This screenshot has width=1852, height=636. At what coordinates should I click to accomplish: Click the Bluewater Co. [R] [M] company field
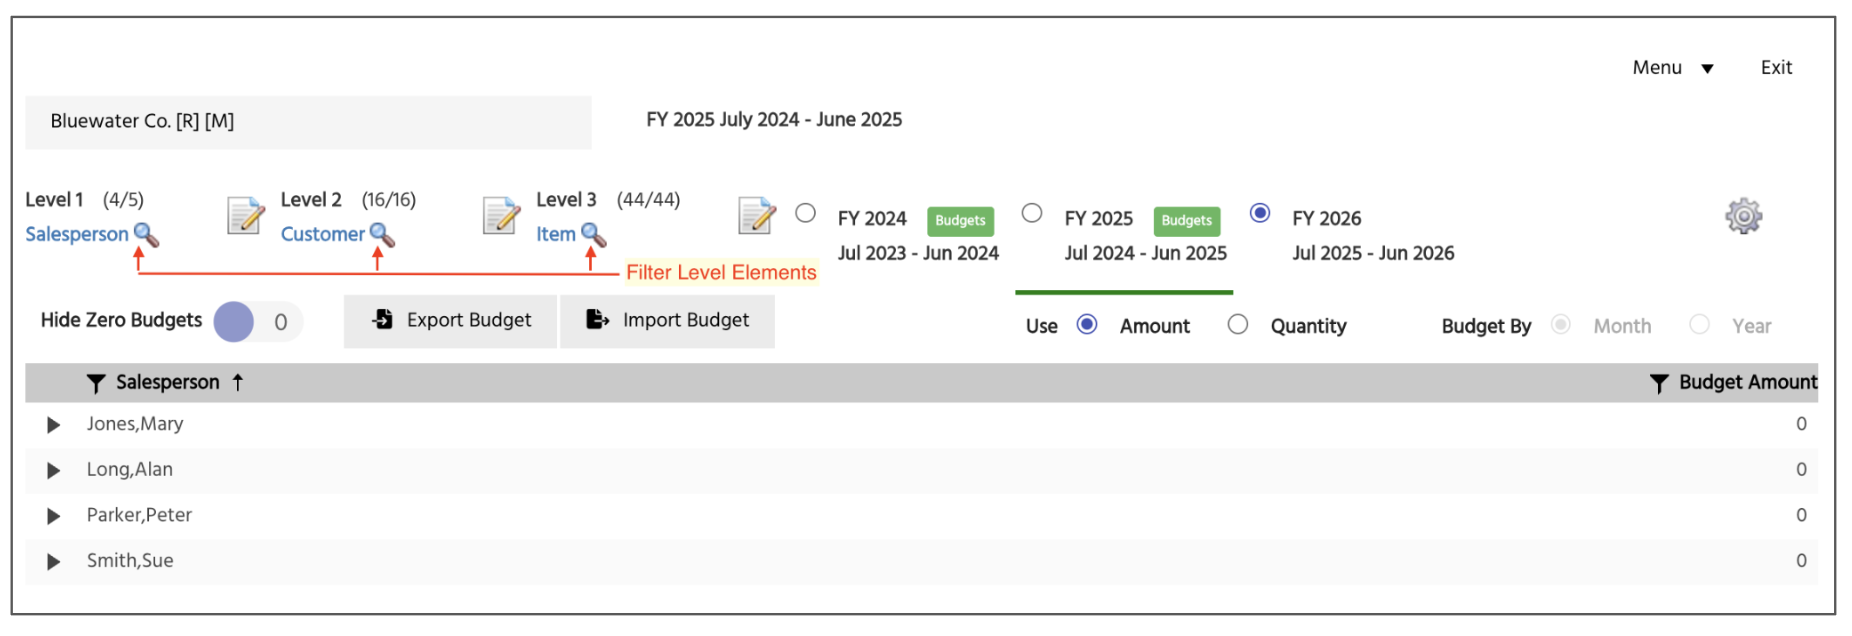click(308, 122)
